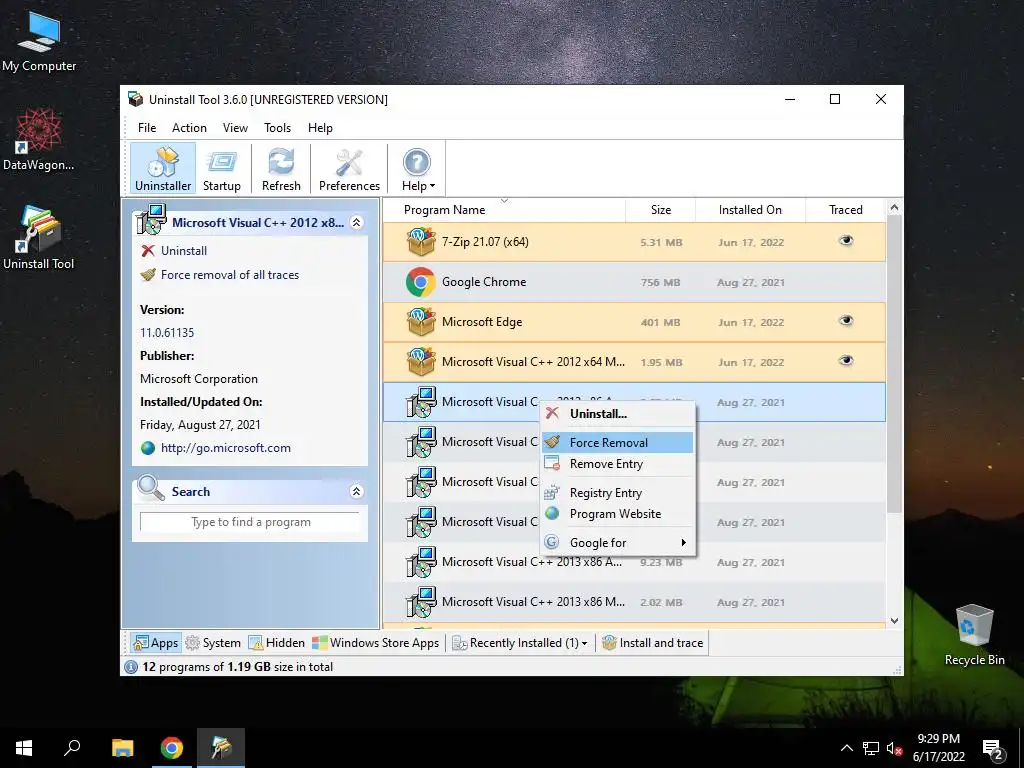The width and height of the screenshot is (1024, 768).
Task: Toggle the traced eye of 7-Zip 21.07
Action: pos(846,241)
